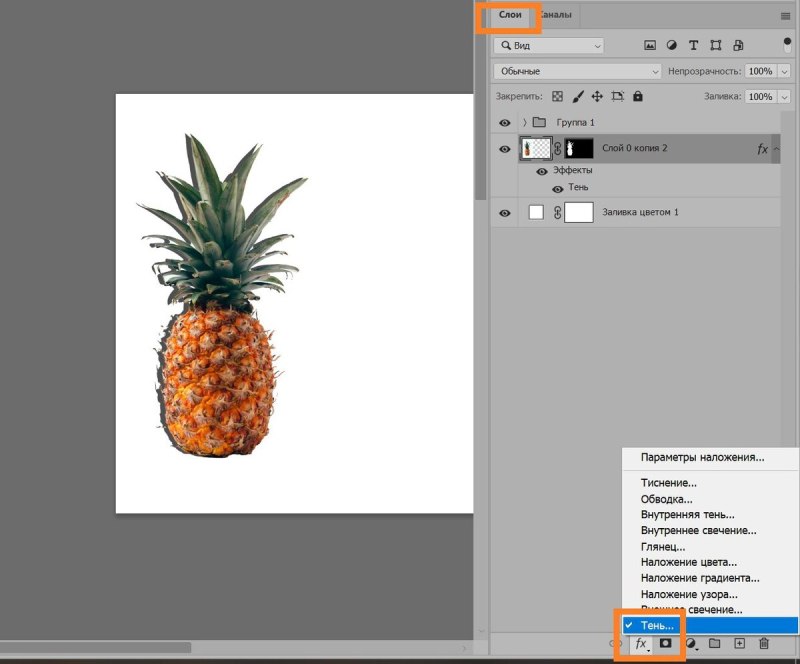Hide the Тень effect eye icon
Screen dimensions: 800x664
pos(558,189)
